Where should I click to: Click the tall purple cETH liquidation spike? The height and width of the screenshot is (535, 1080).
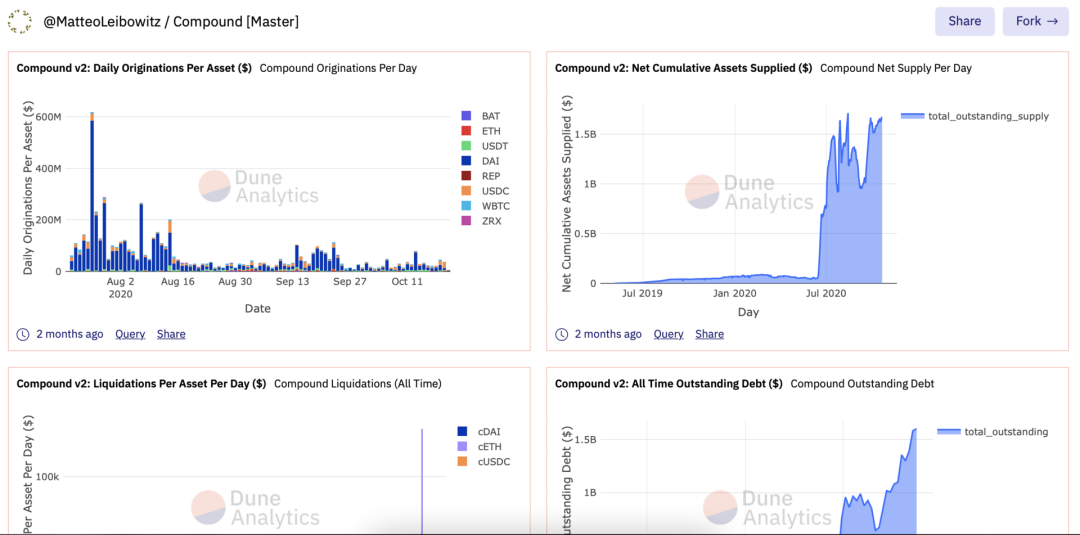[x=422, y=481]
